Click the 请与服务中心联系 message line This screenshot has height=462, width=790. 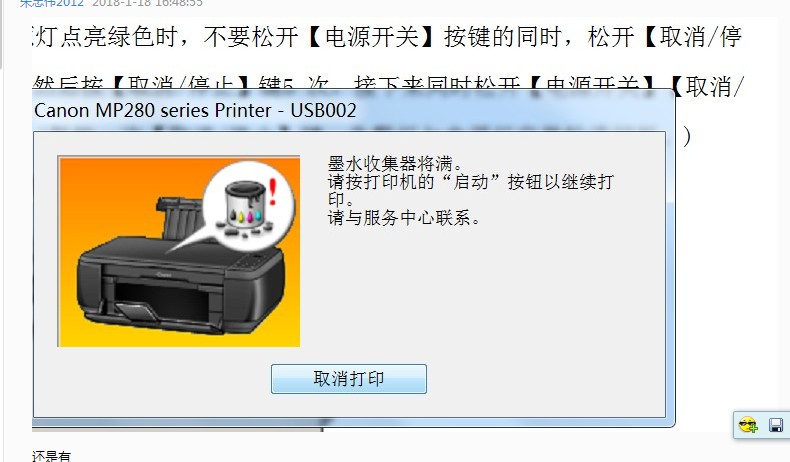[x=404, y=218]
